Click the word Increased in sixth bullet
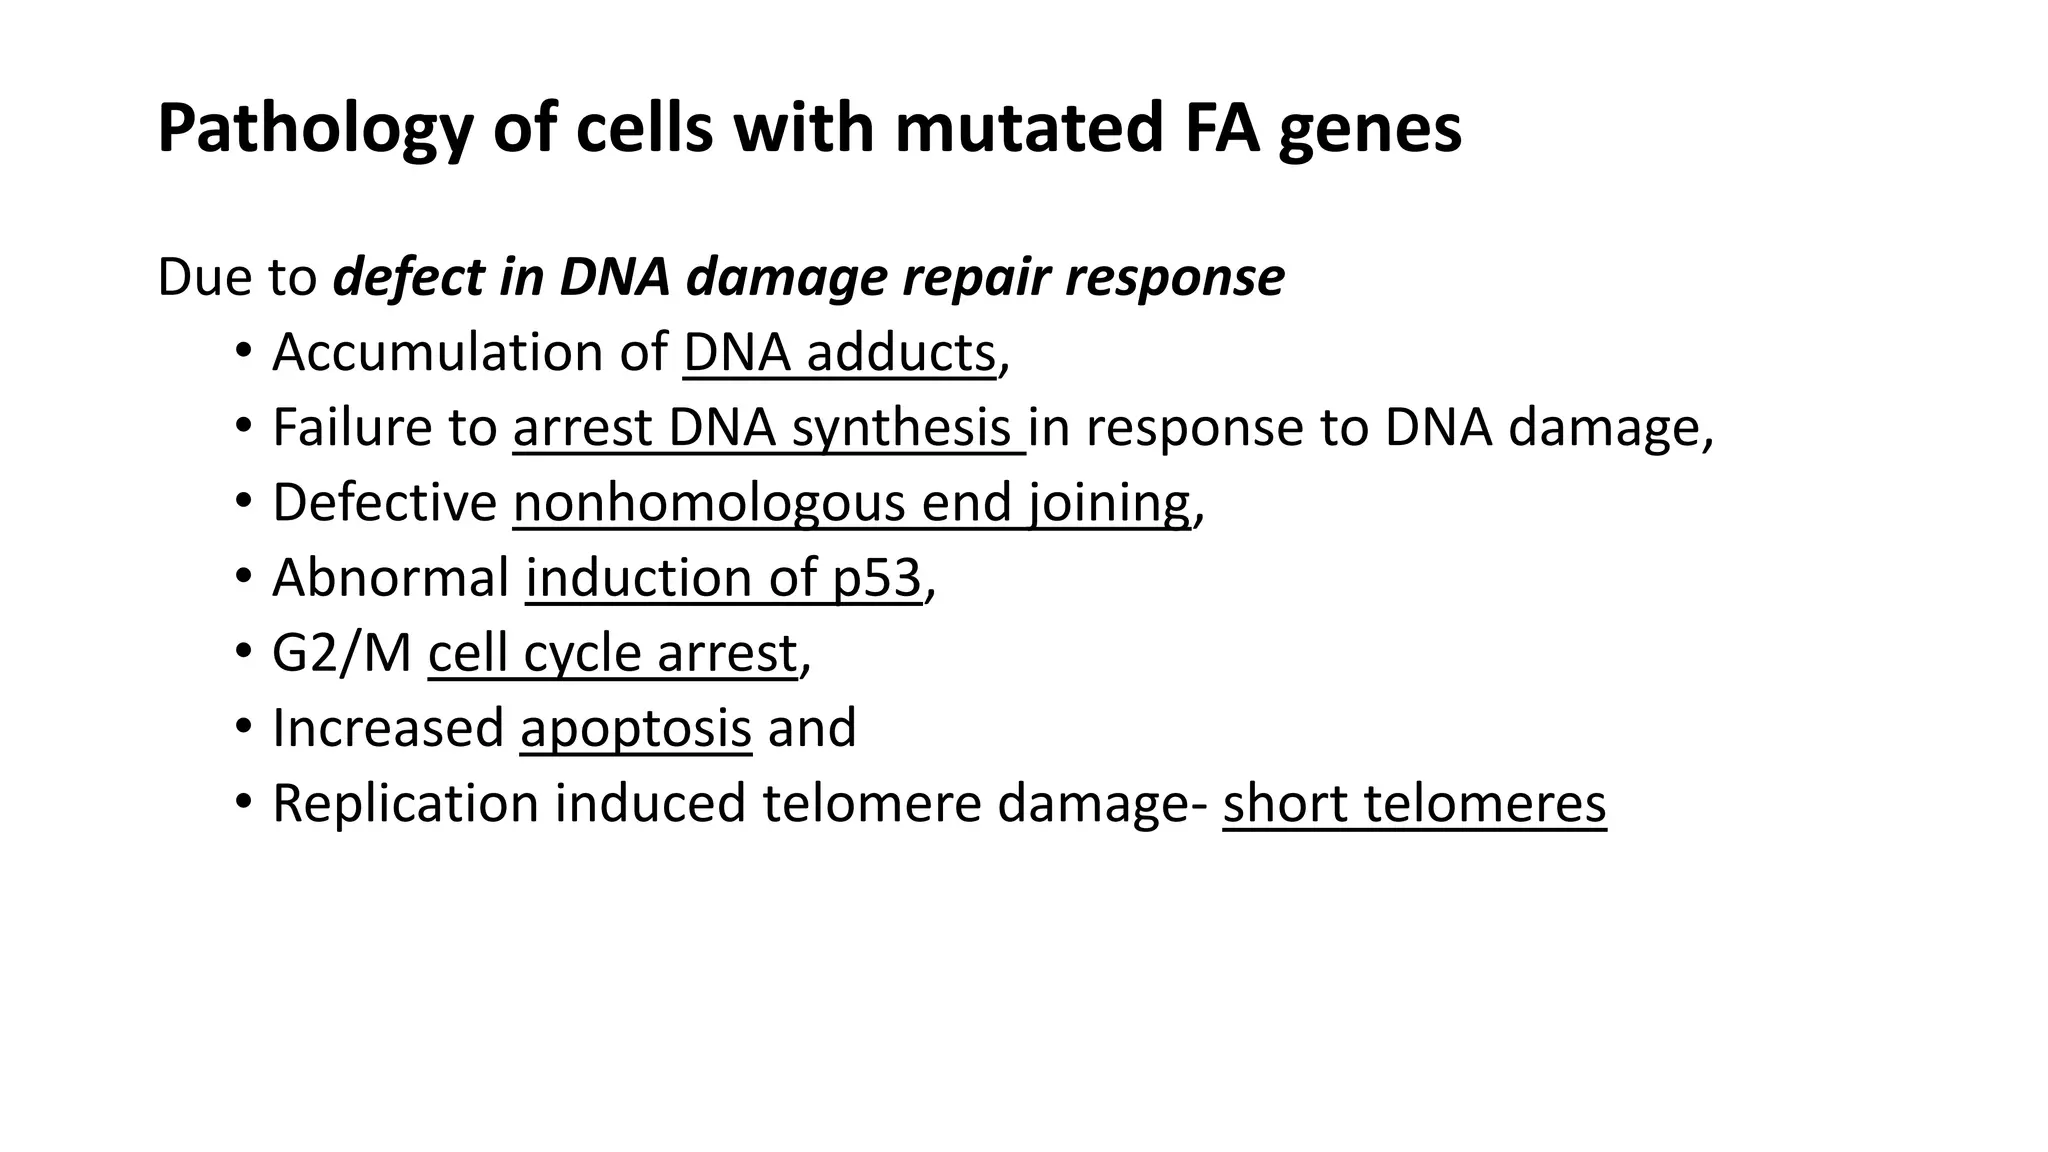This screenshot has height=1152, width=2048. pyautogui.click(x=388, y=728)
